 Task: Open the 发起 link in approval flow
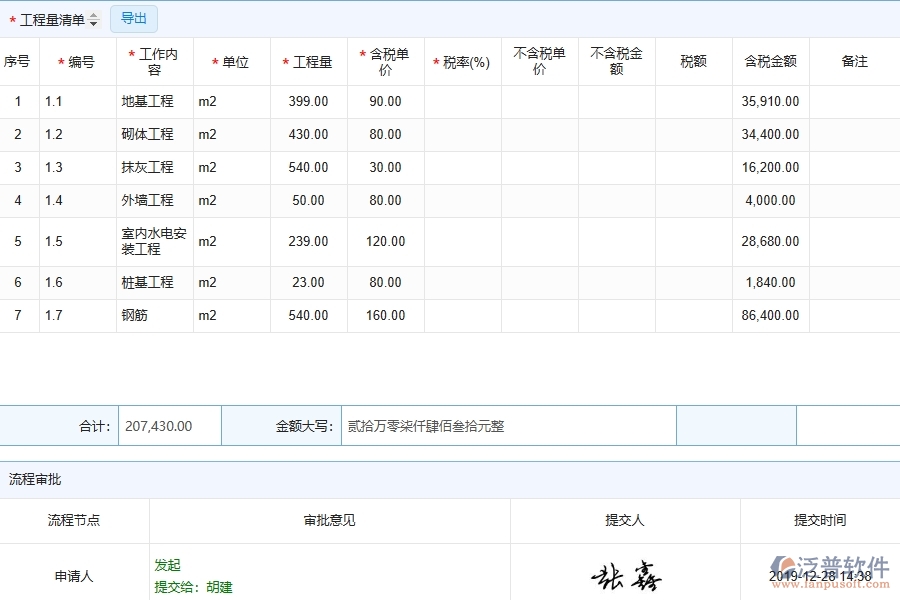pyautogui.click(x=168, y=565)
